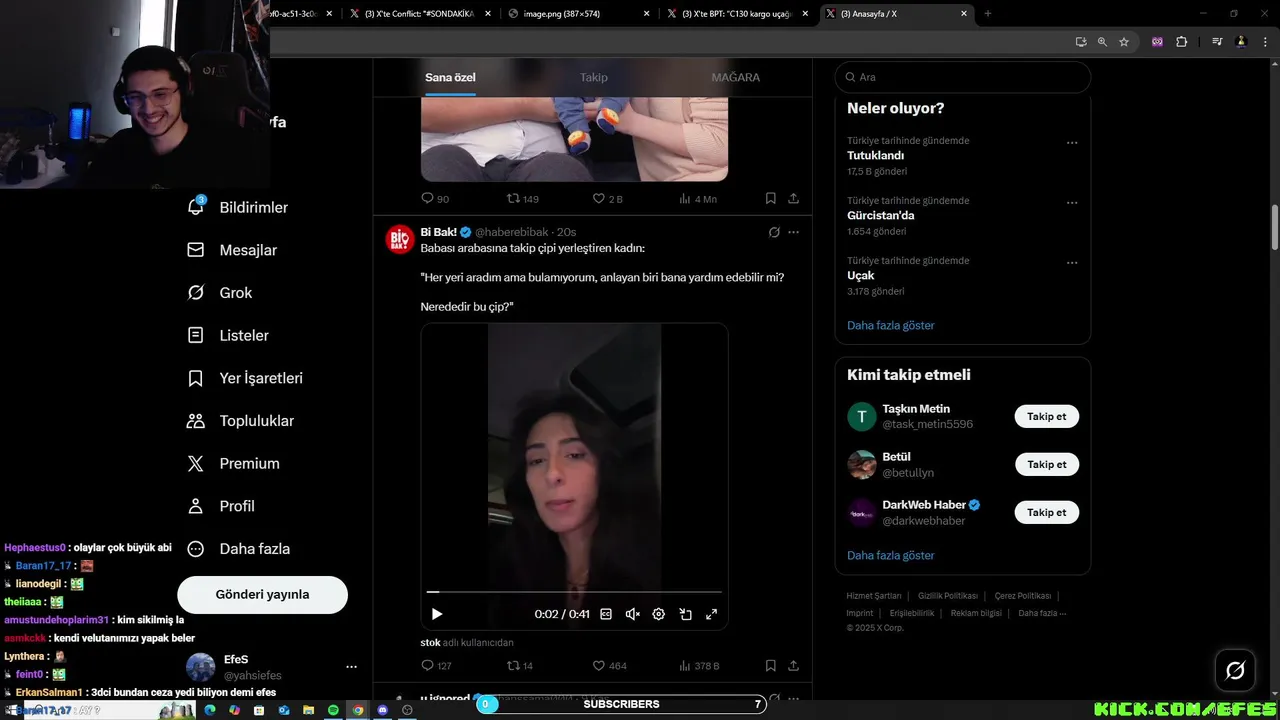Viewport: 1280px width, 720px height.
Task: Open the Mesajlar envelope icon
Action: coord(196,250)
